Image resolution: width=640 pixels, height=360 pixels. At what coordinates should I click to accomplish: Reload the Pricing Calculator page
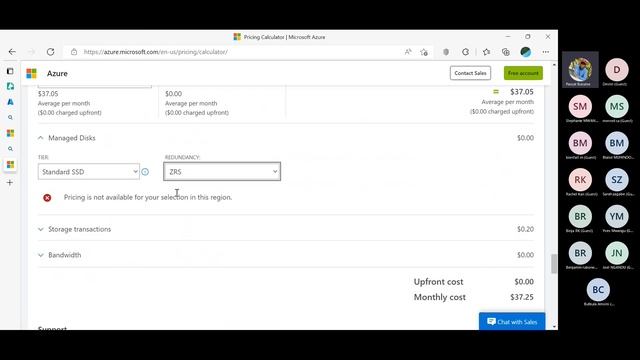pos(51,52)
